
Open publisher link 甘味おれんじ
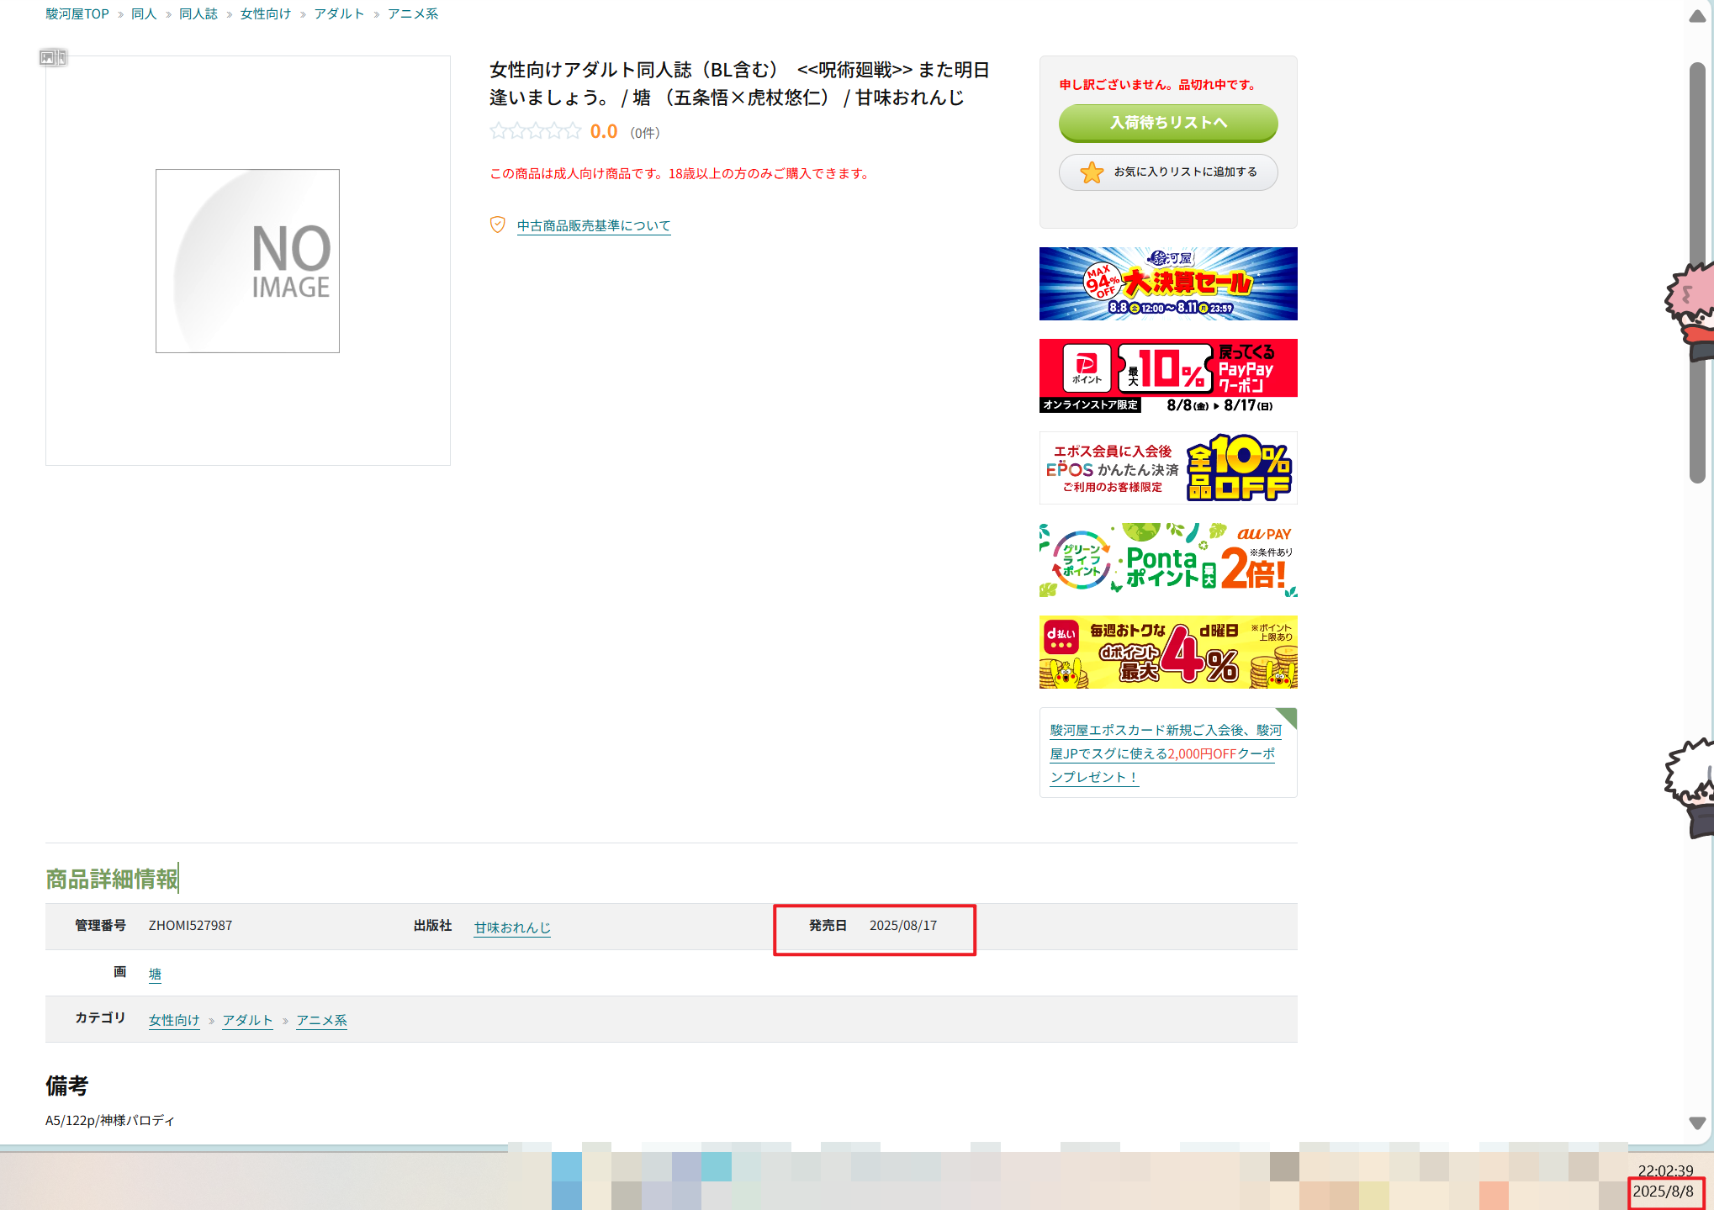512,928
